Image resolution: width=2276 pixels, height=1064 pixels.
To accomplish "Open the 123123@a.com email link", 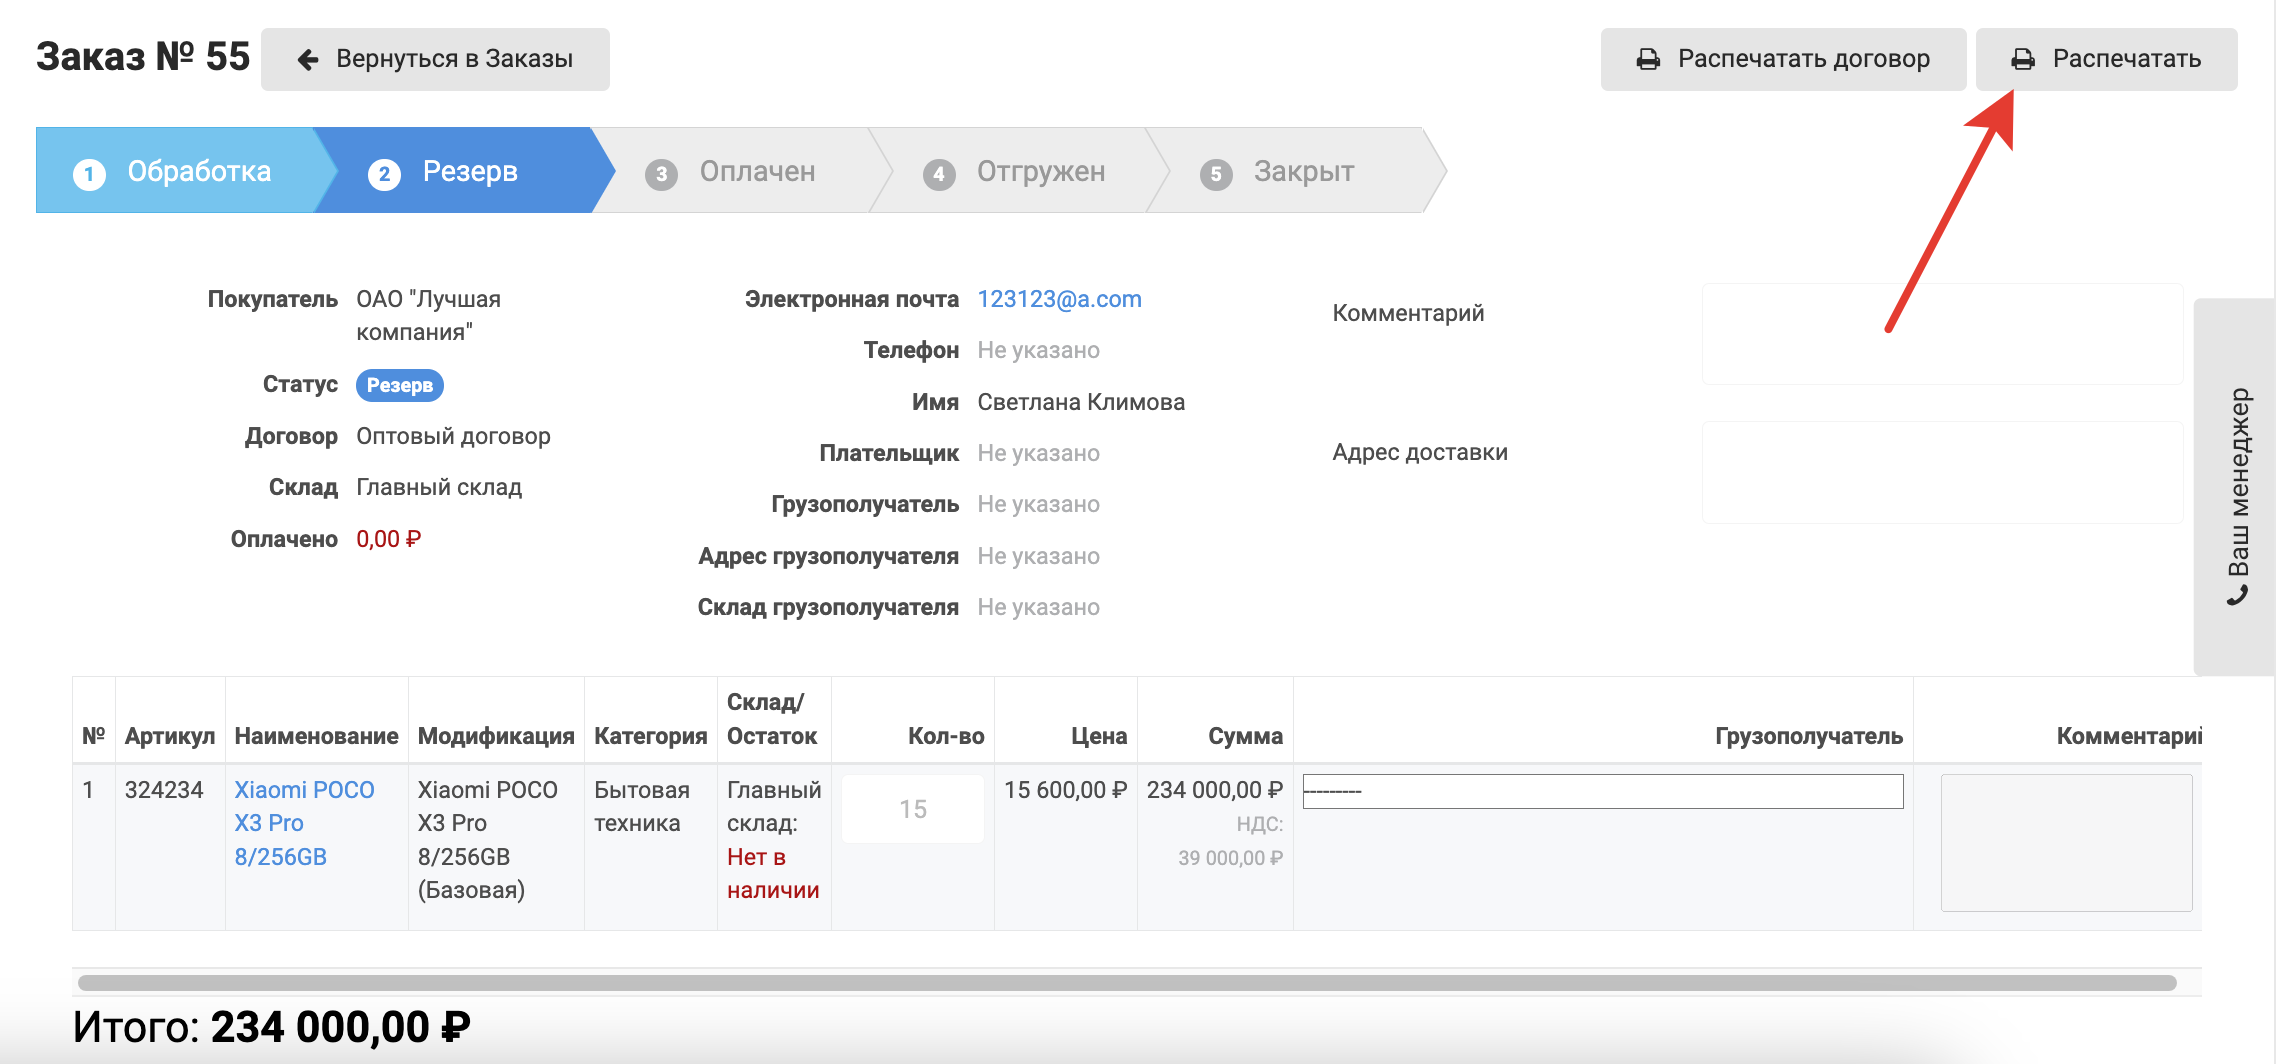I will coord(1059,299).
